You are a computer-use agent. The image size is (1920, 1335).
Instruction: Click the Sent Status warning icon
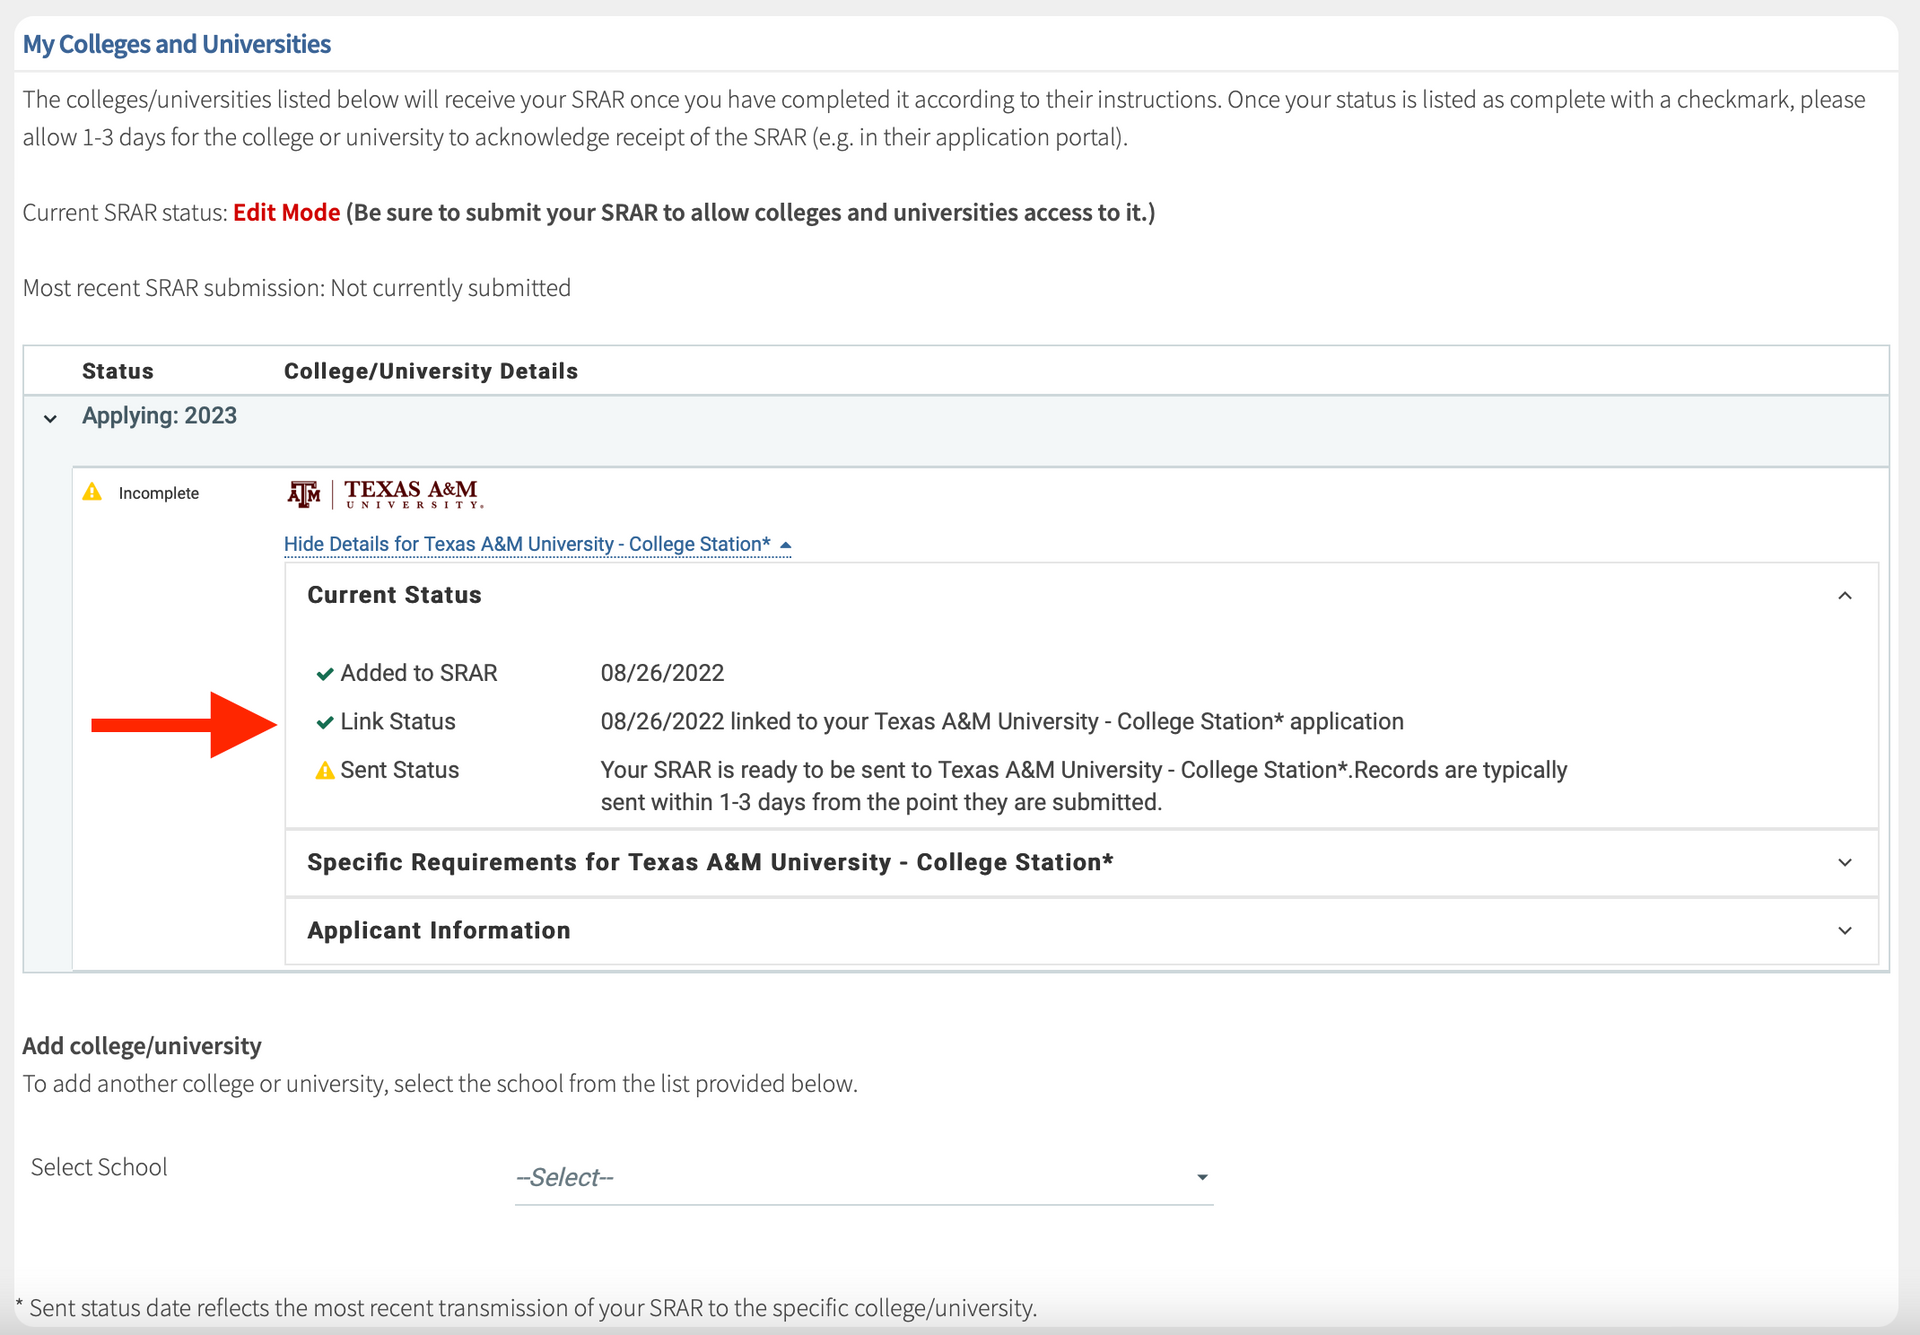click(324, 771)
